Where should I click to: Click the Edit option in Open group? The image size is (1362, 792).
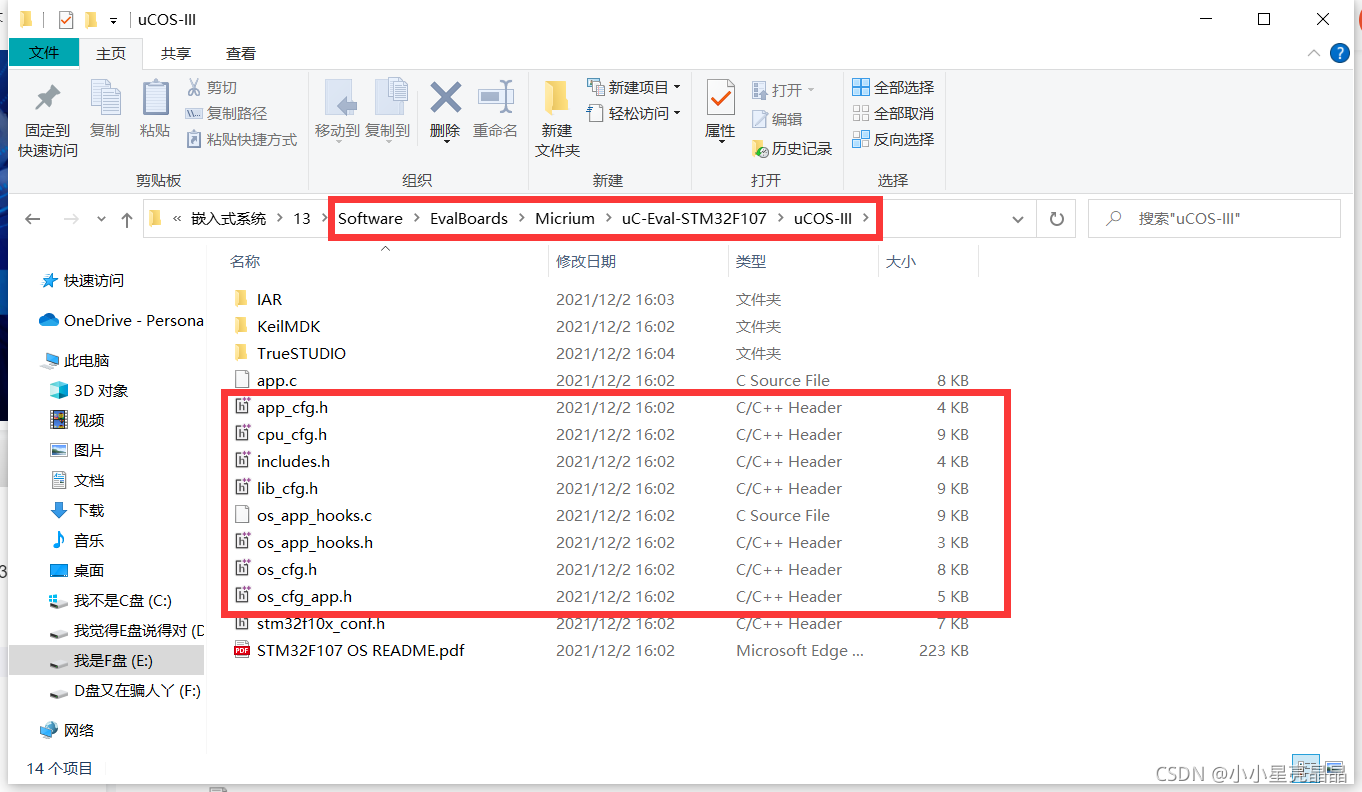click(x=777, y=119)
